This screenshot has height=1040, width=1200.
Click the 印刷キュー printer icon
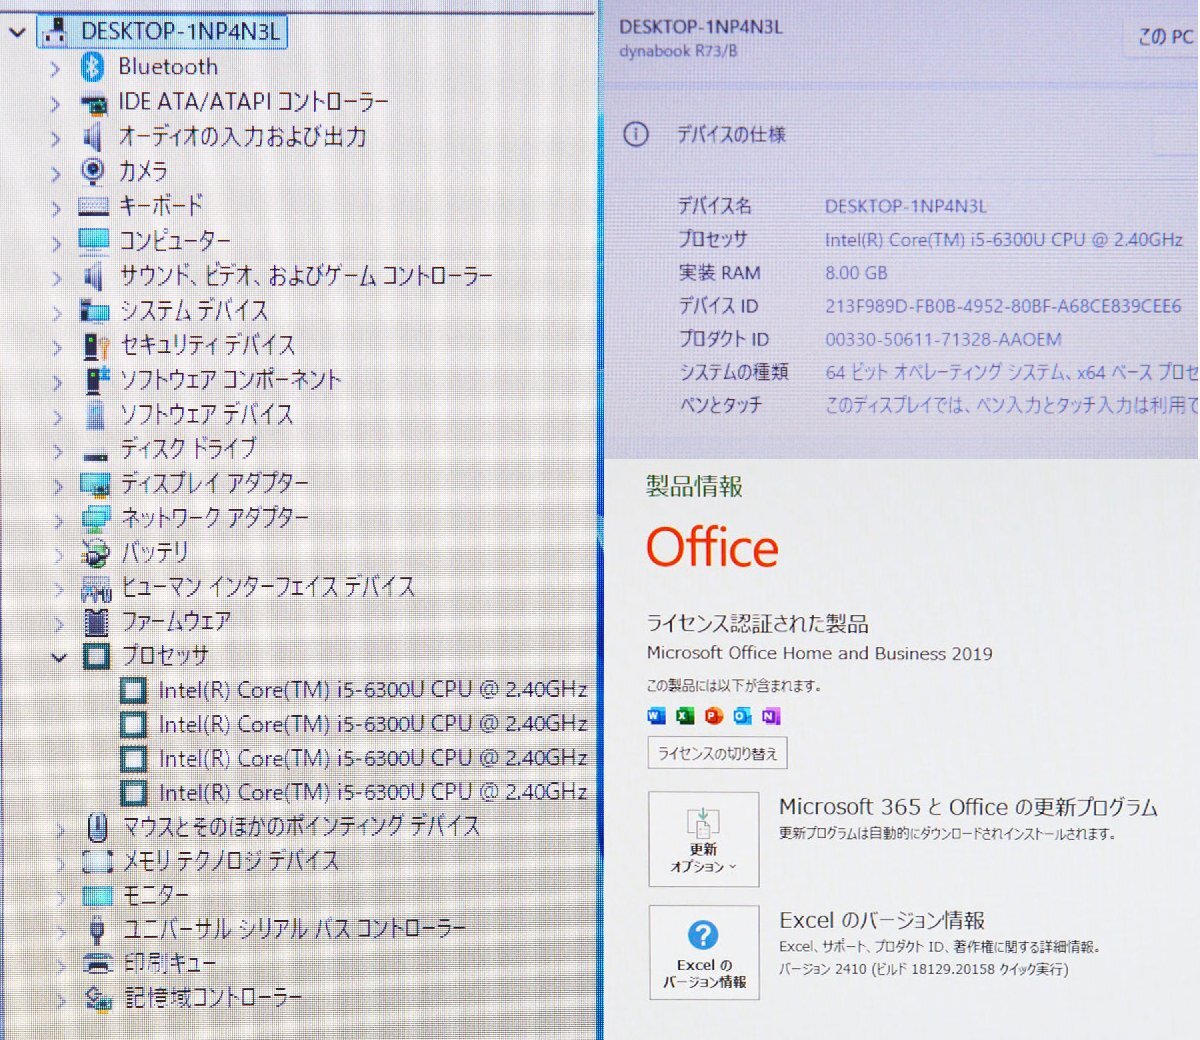coord(98,964)
